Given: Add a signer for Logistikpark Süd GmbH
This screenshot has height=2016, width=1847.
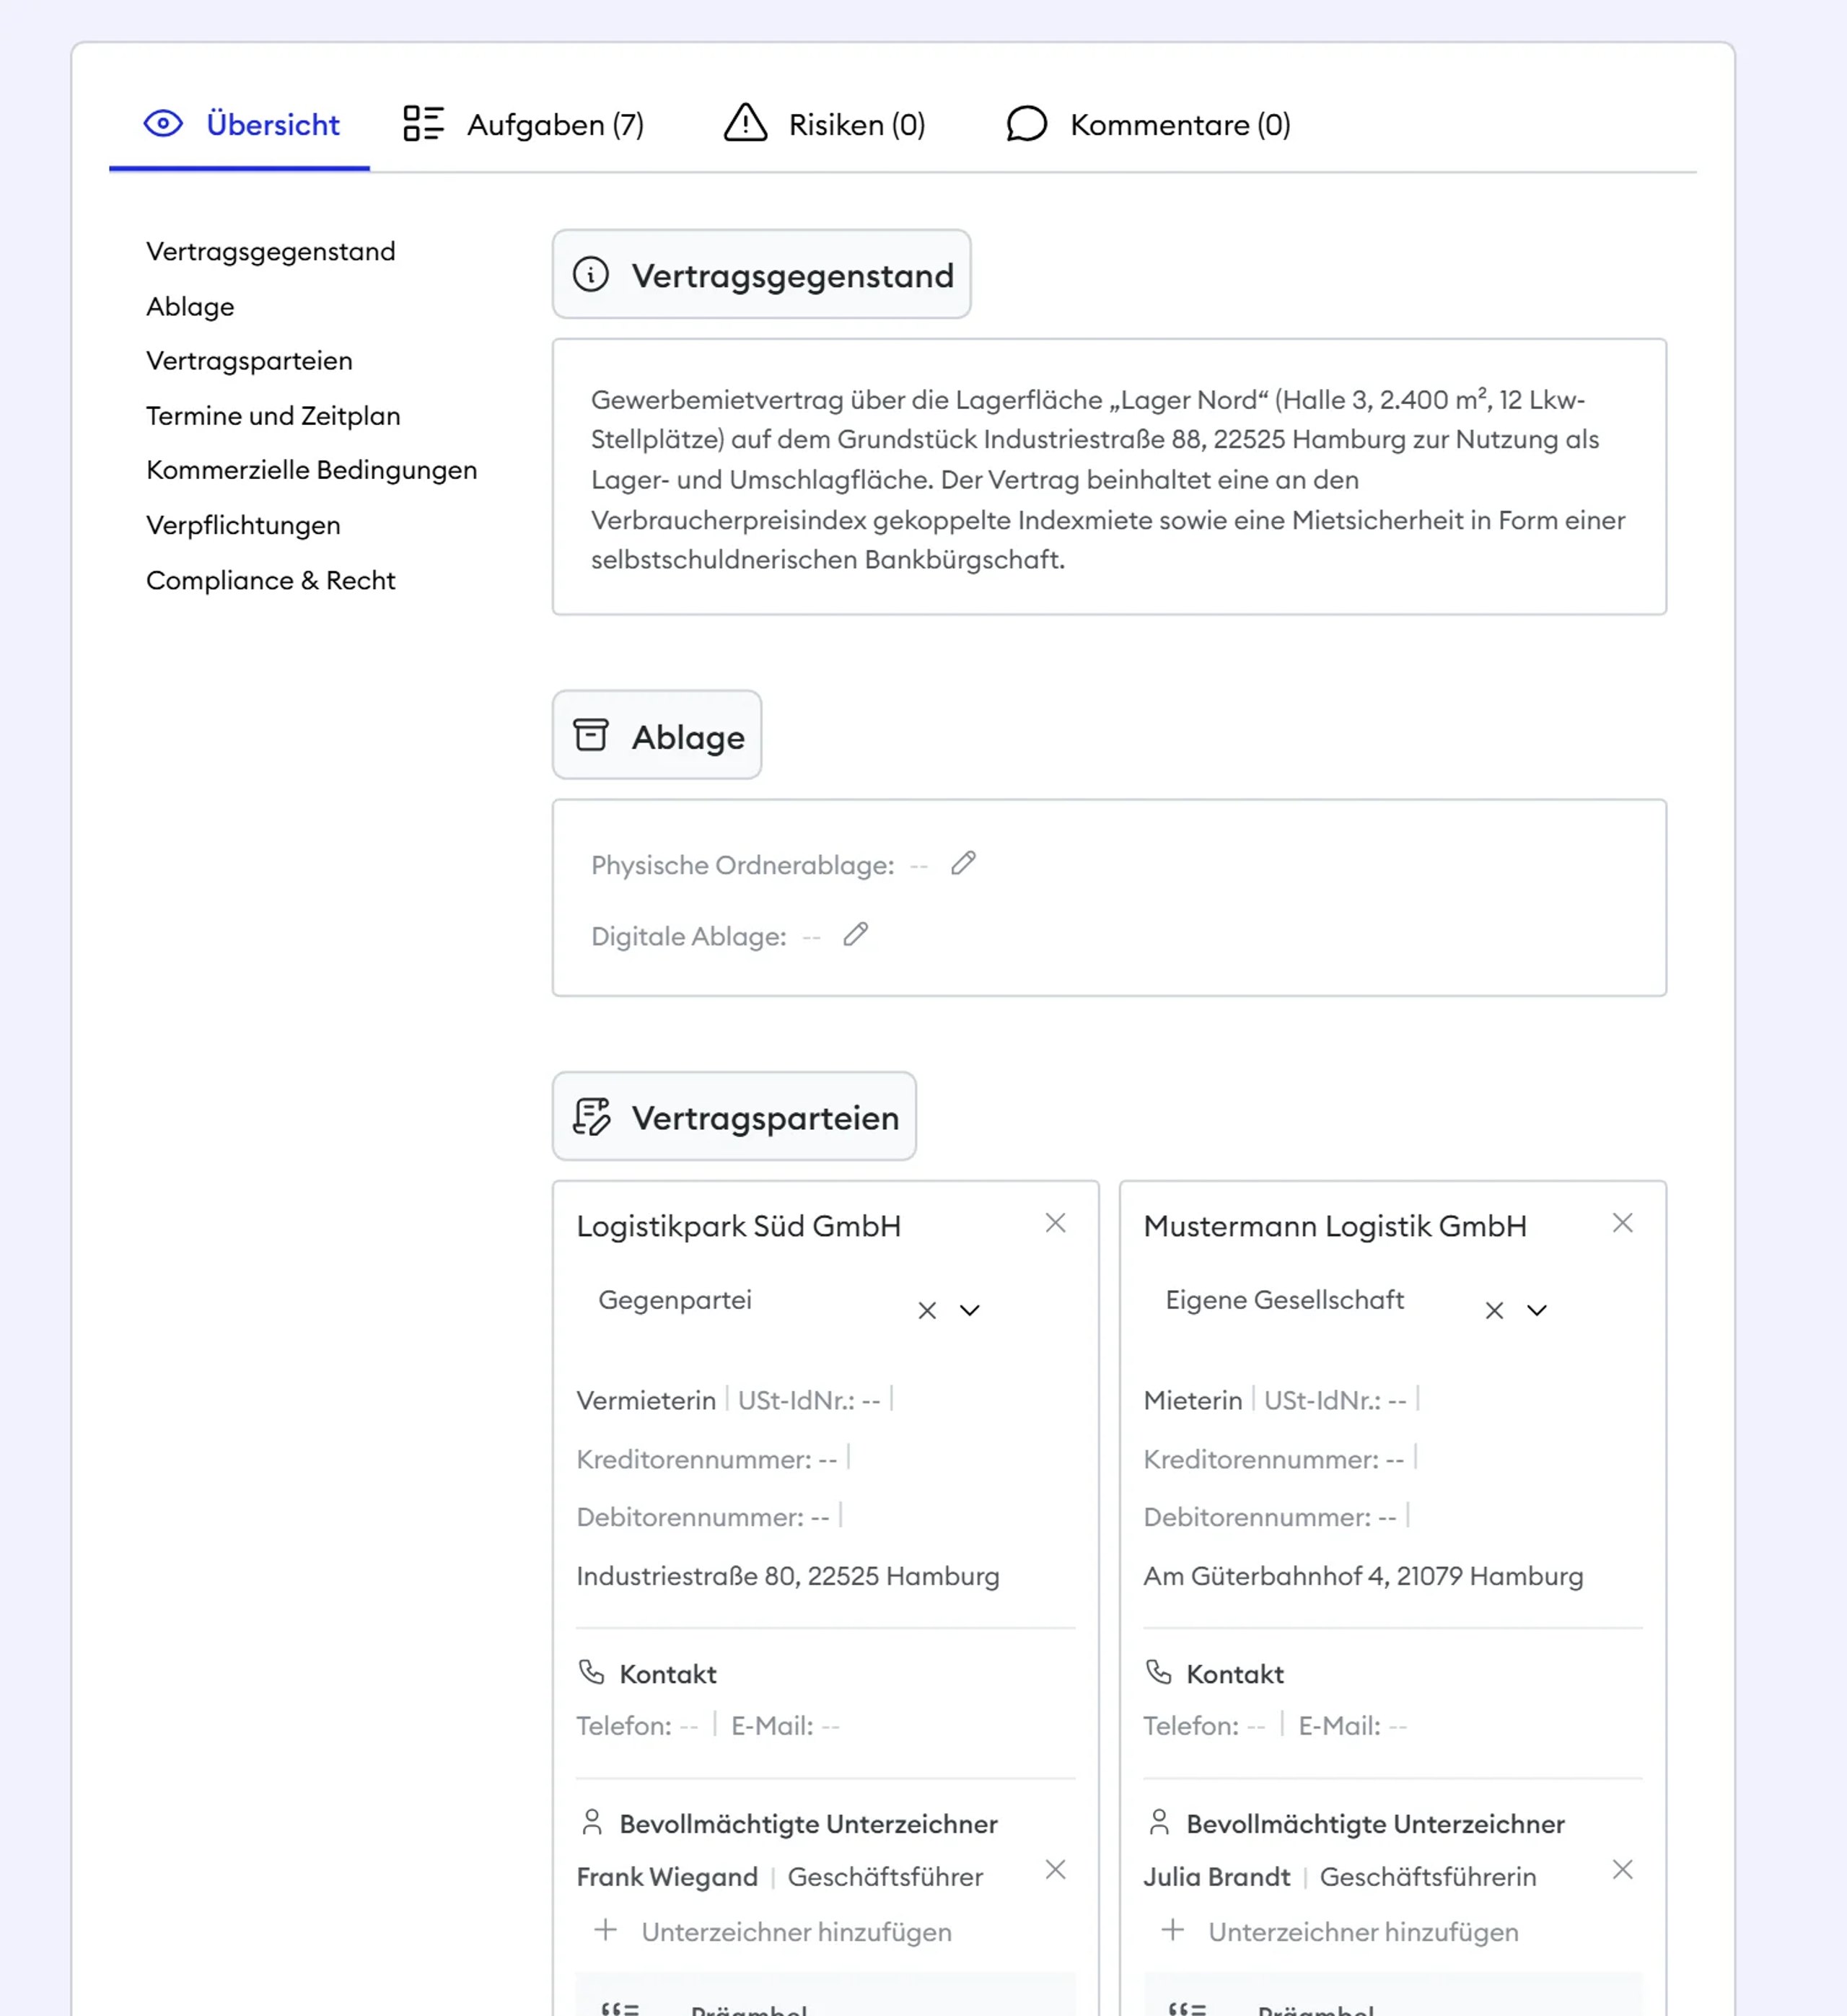Looking at the screenshot, I should (773, 1931).
